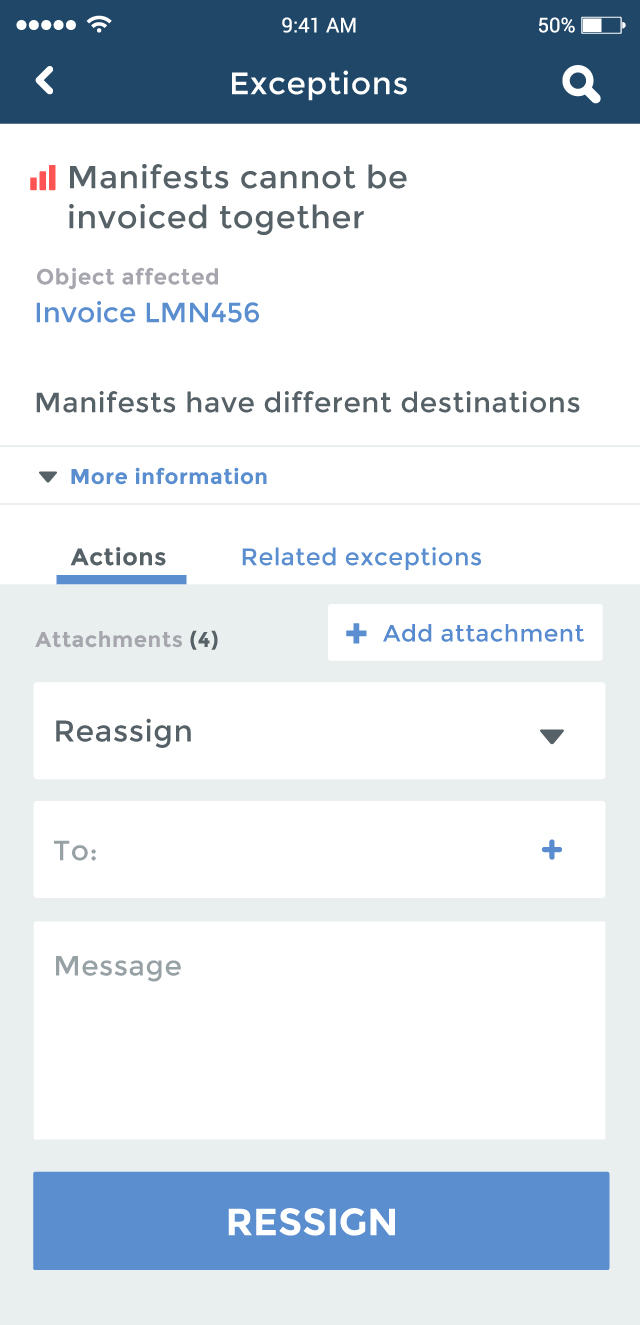640x1325 pixels.
Task: Go back using the header chevron
Action: tap(44, 81)
